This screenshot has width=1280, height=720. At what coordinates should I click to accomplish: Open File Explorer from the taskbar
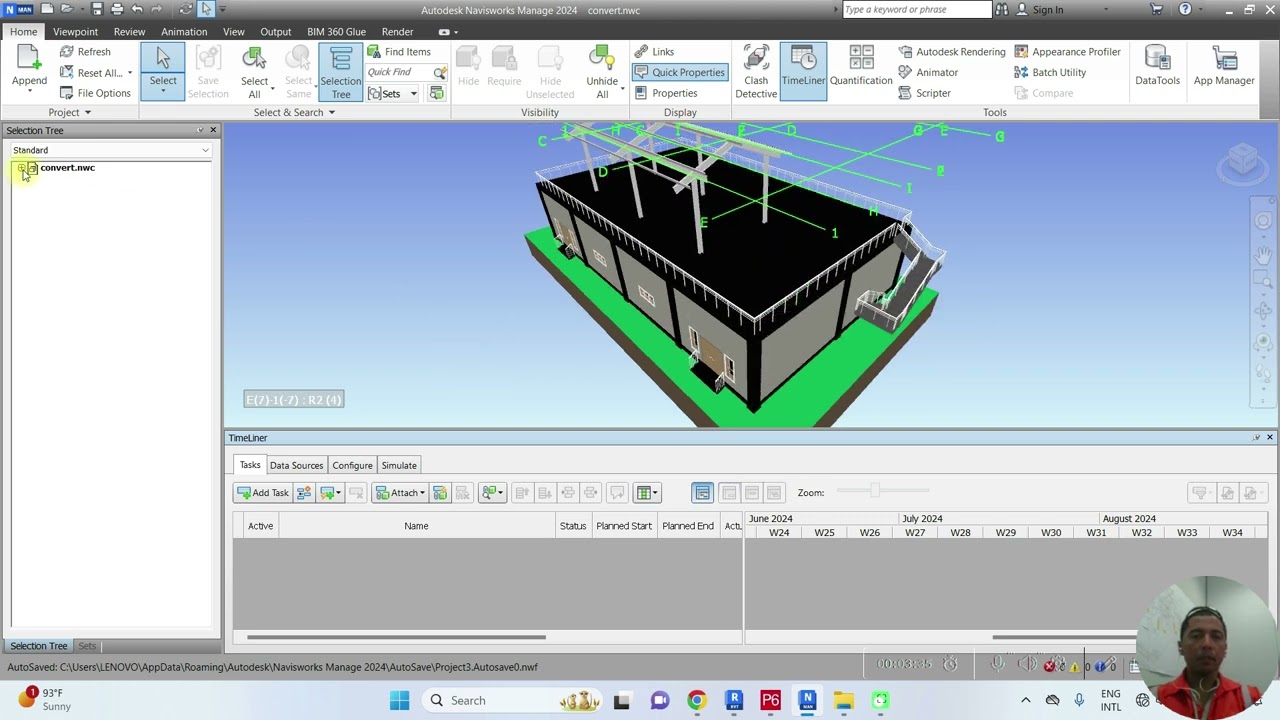click(843, 700)
